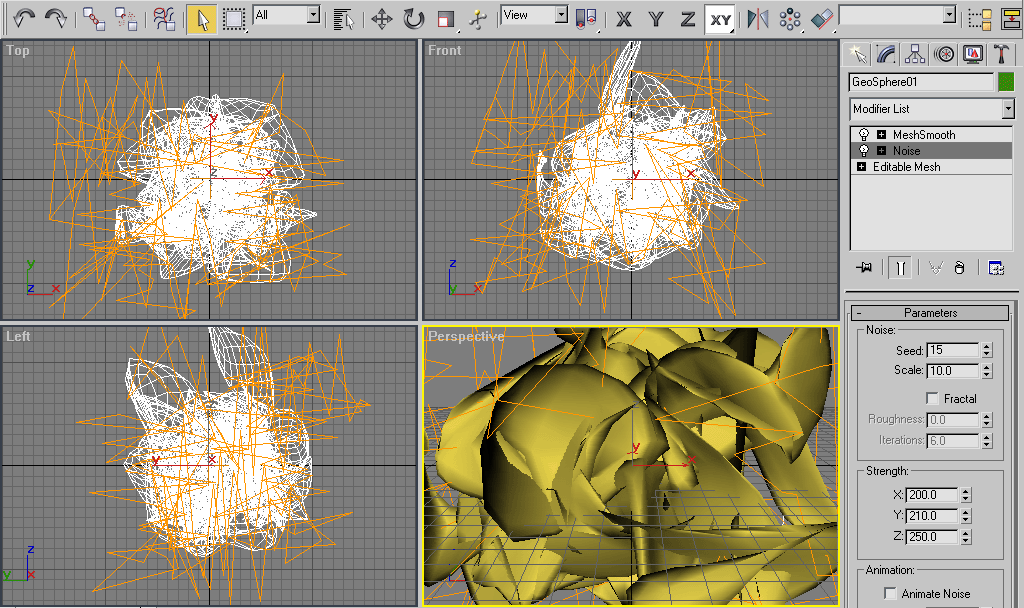This screenshot has width=1024, height=608.
Task: Expand Editable Mesh sub-objects plus box
Action: tap(861, 167)
